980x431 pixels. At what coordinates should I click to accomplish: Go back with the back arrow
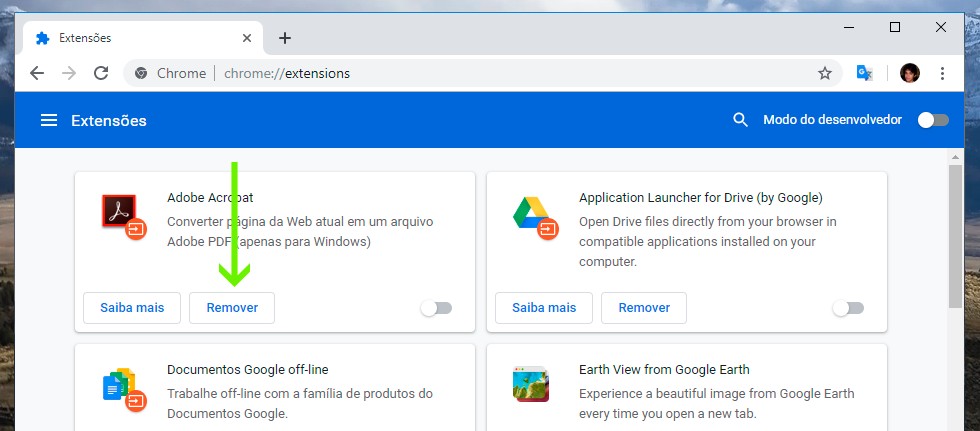tap(37, 73)
